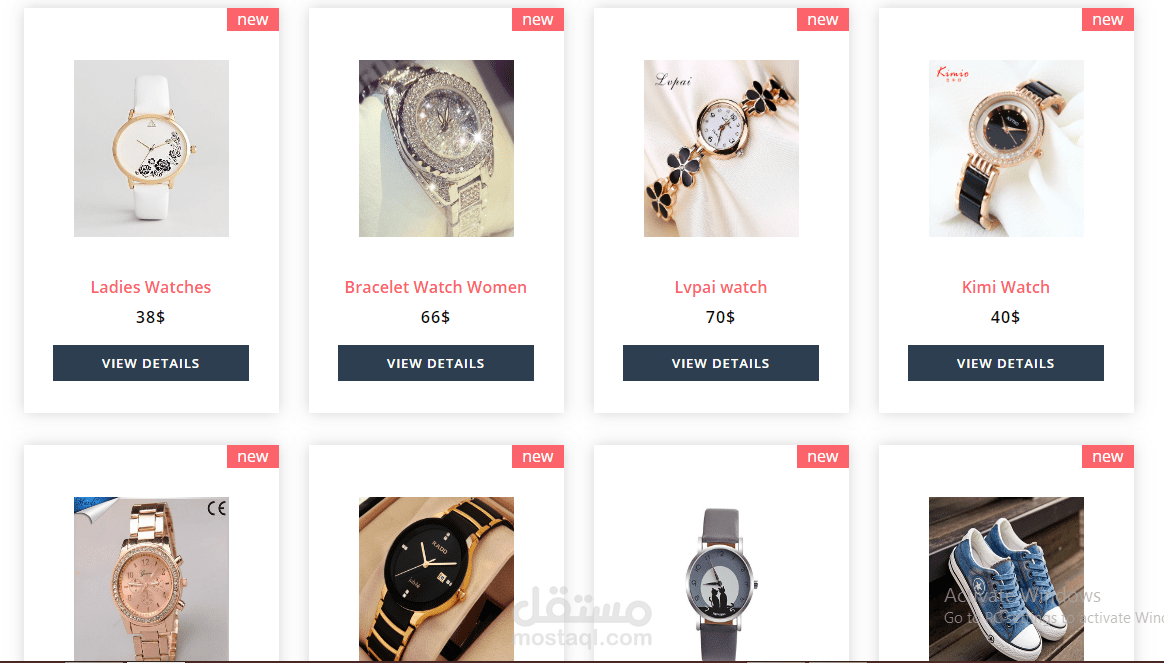Open the Ladies Watches title link

(151, 287)
